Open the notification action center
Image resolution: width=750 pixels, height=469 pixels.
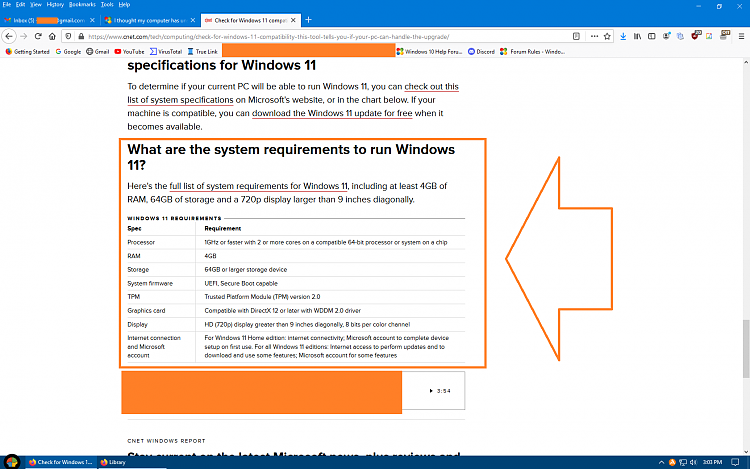click(735, 462)
